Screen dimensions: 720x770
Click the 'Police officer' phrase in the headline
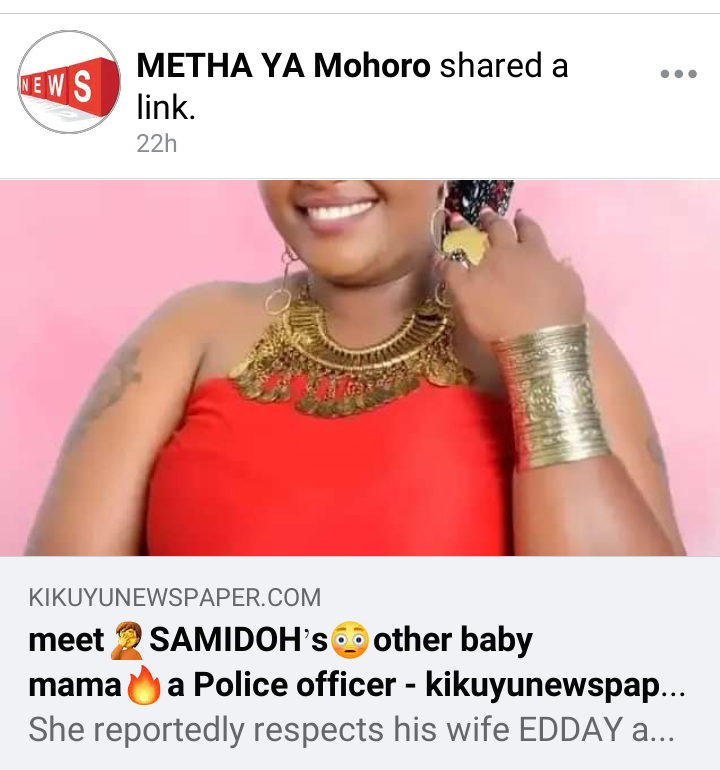coord(295,685)
